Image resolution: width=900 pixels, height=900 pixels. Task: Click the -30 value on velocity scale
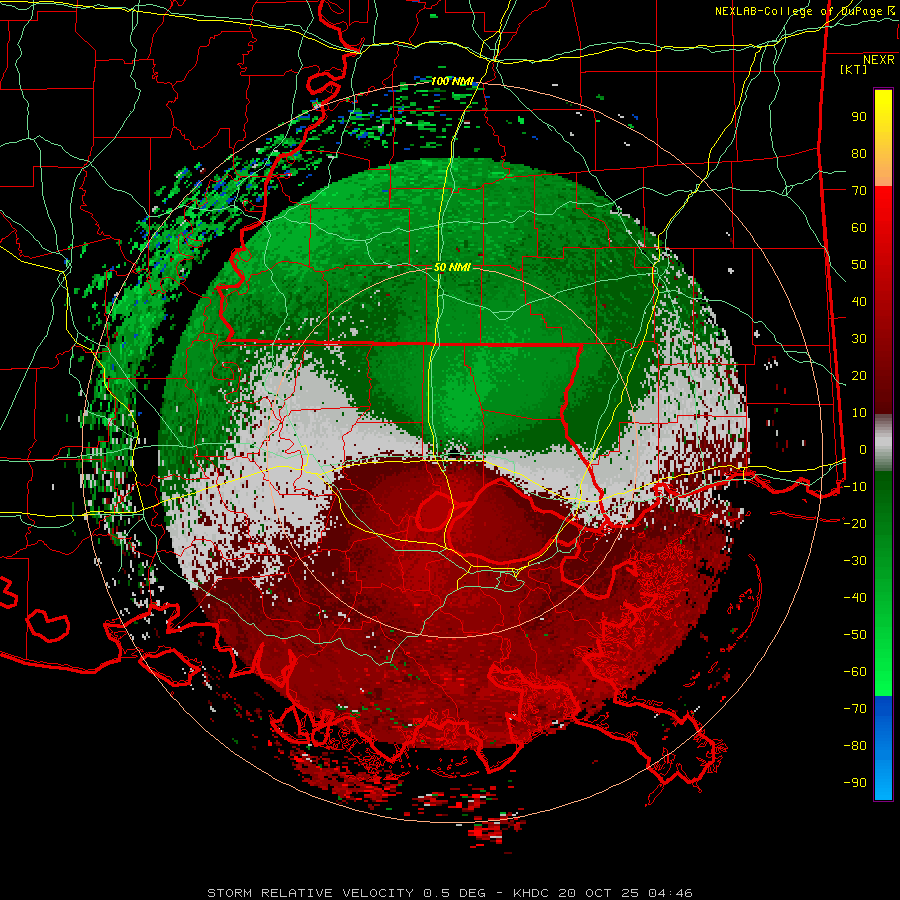(x=855, y=561)
